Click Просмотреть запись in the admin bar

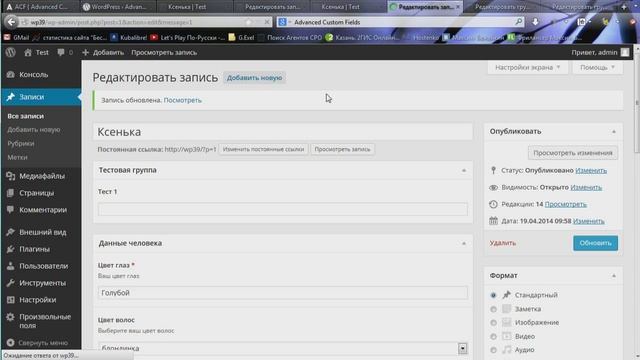pos(164,52)
